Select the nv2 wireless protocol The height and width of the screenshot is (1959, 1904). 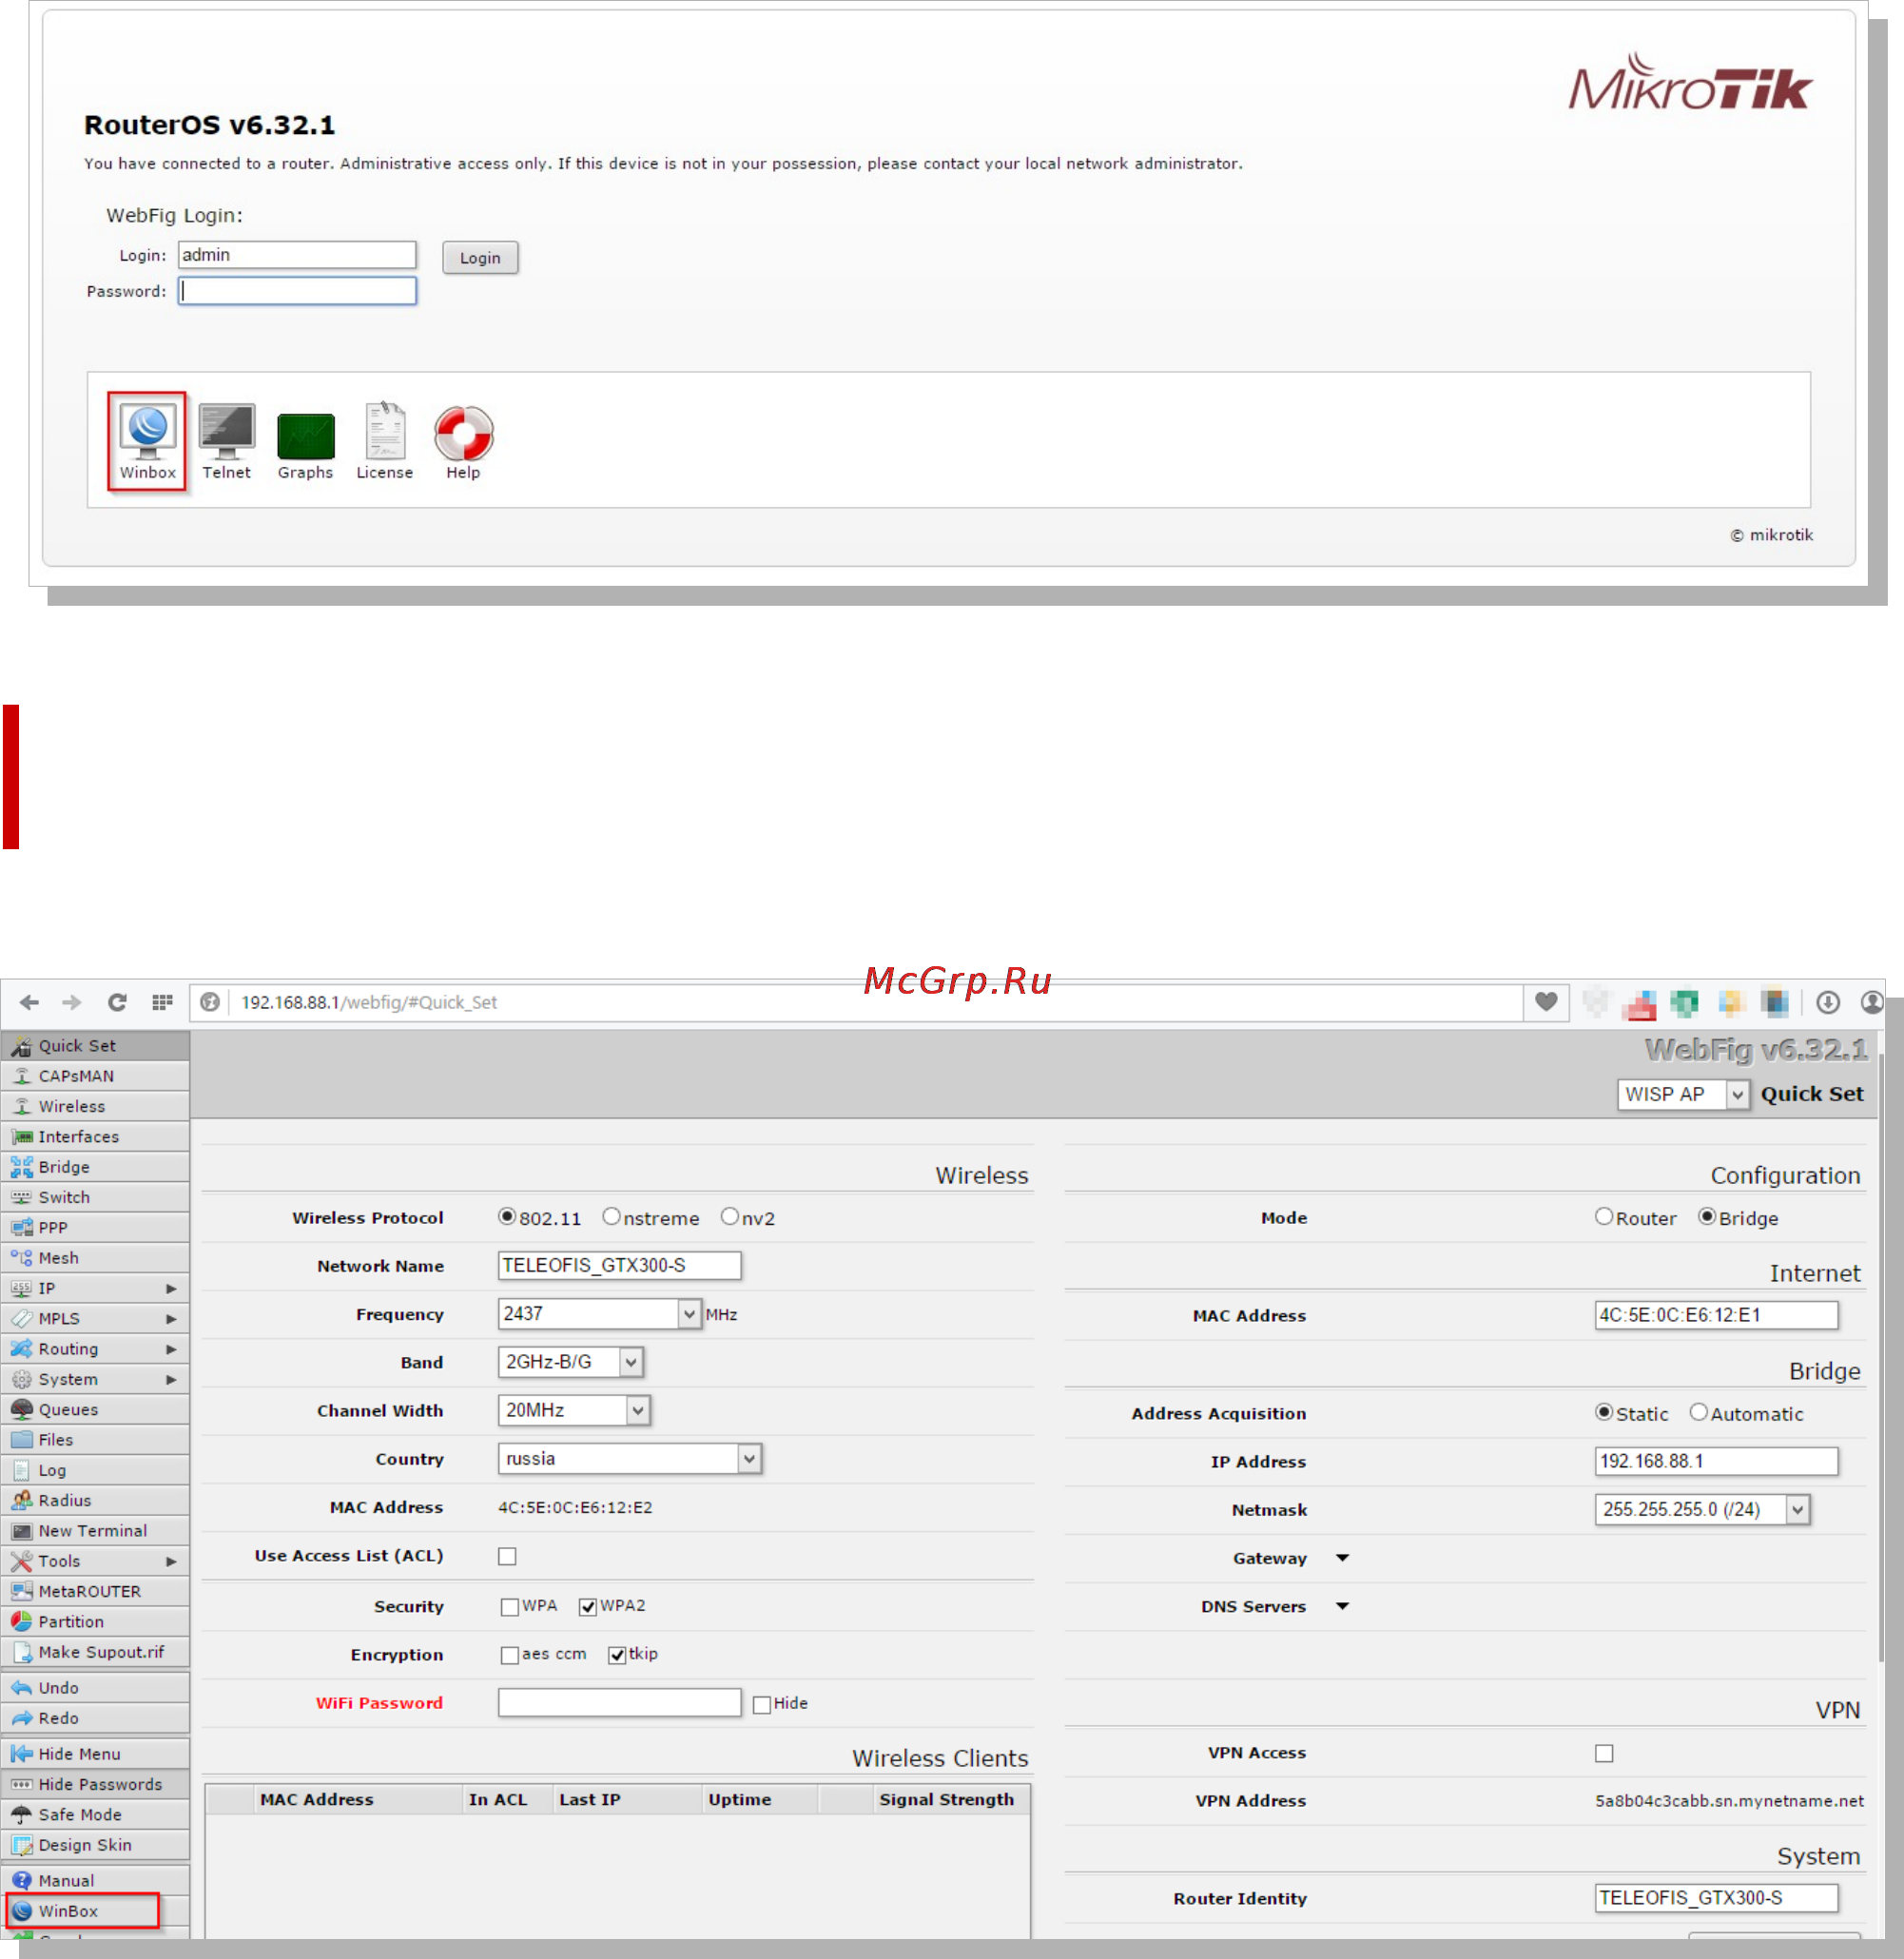[x=729, y=1217]
